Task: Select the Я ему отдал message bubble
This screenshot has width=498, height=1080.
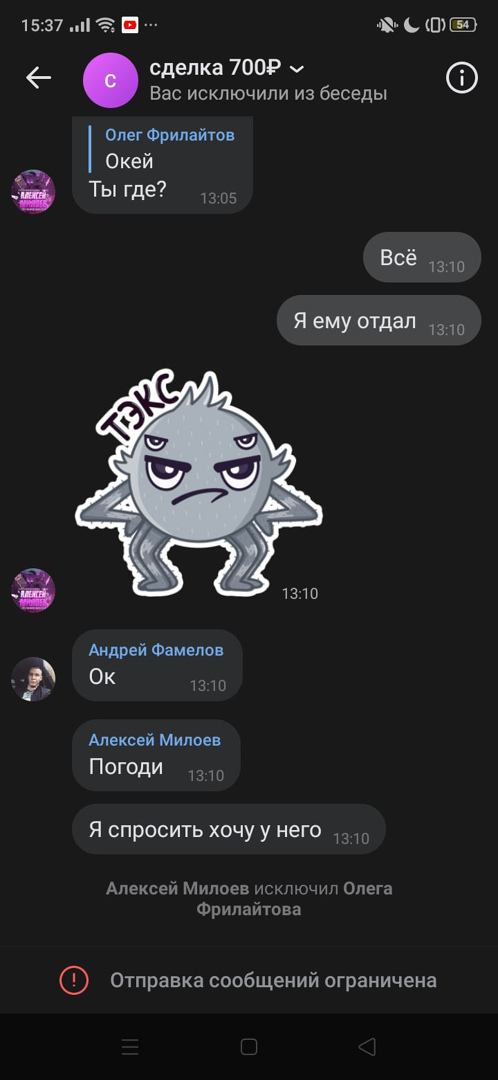Action: (x=379, y=320)
